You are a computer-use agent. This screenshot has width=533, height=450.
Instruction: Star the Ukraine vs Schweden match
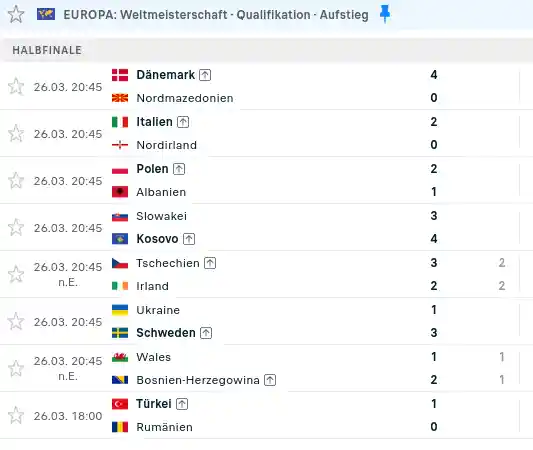point(16,321)
